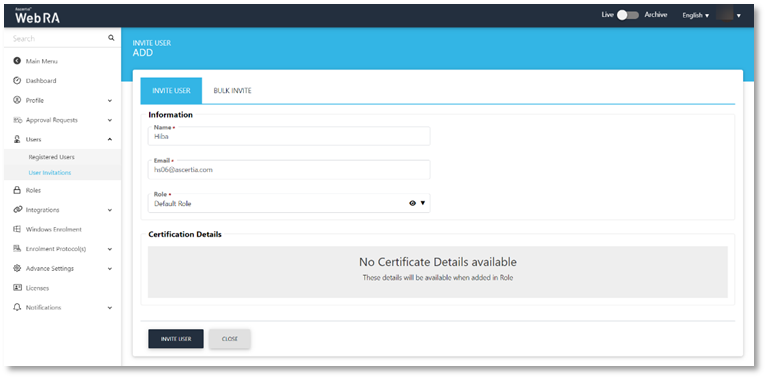This screenshot has width=766, height=378.
Task: Click the Close button
Action: pos(230,338)
